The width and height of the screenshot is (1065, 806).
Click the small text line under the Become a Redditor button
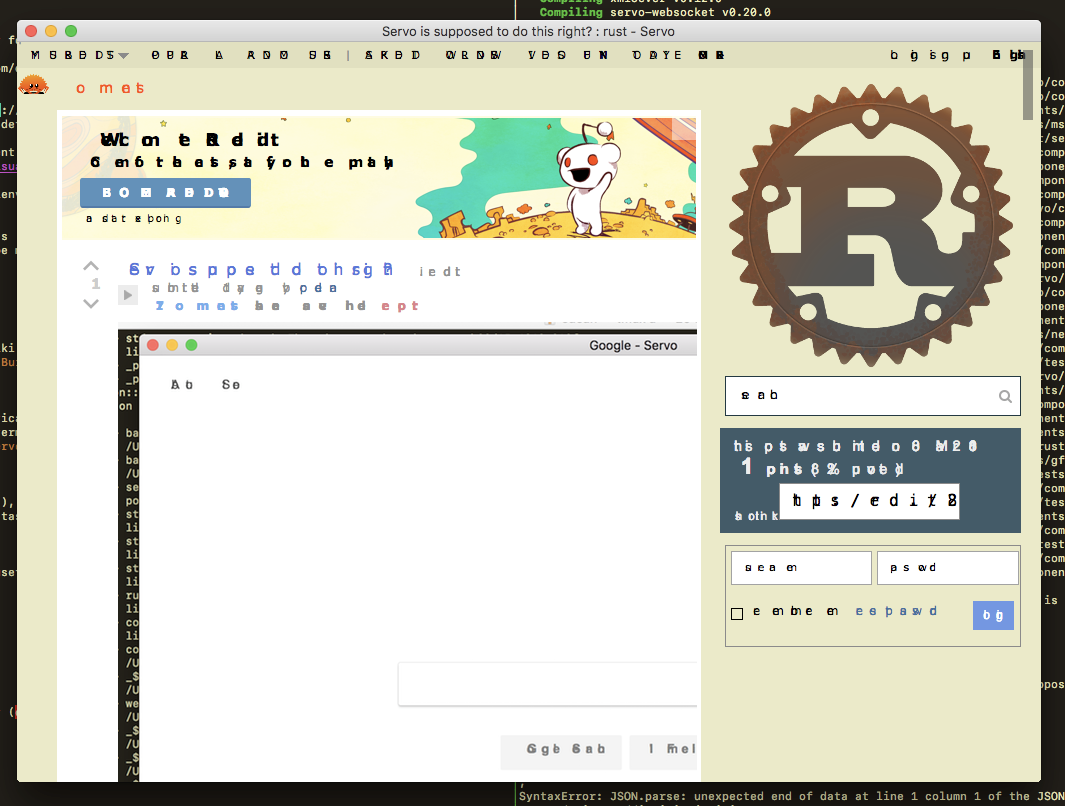click(134, 219)
